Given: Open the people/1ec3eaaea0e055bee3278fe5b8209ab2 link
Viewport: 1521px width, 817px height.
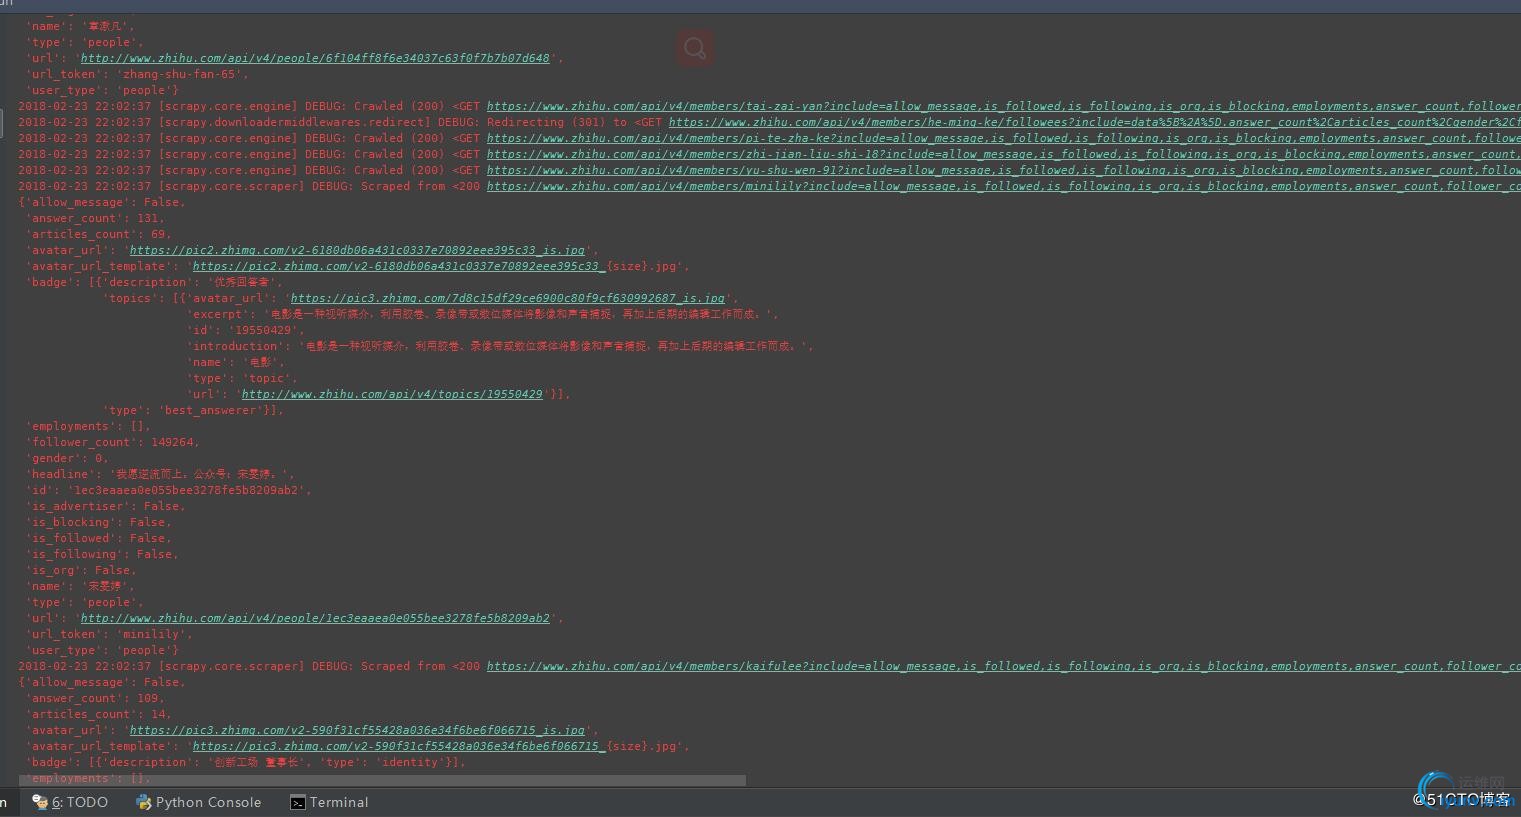Looking at the screenshot, I should click(x=315, y=618).
